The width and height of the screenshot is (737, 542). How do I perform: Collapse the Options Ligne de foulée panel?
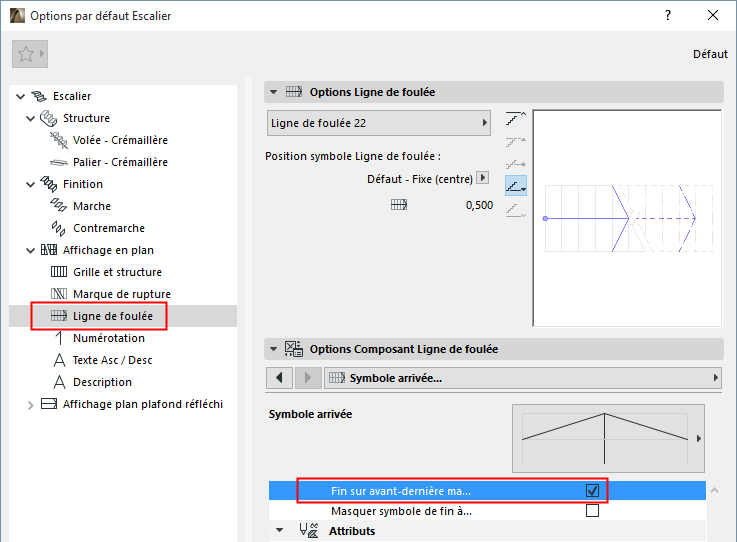pos(274,92)
